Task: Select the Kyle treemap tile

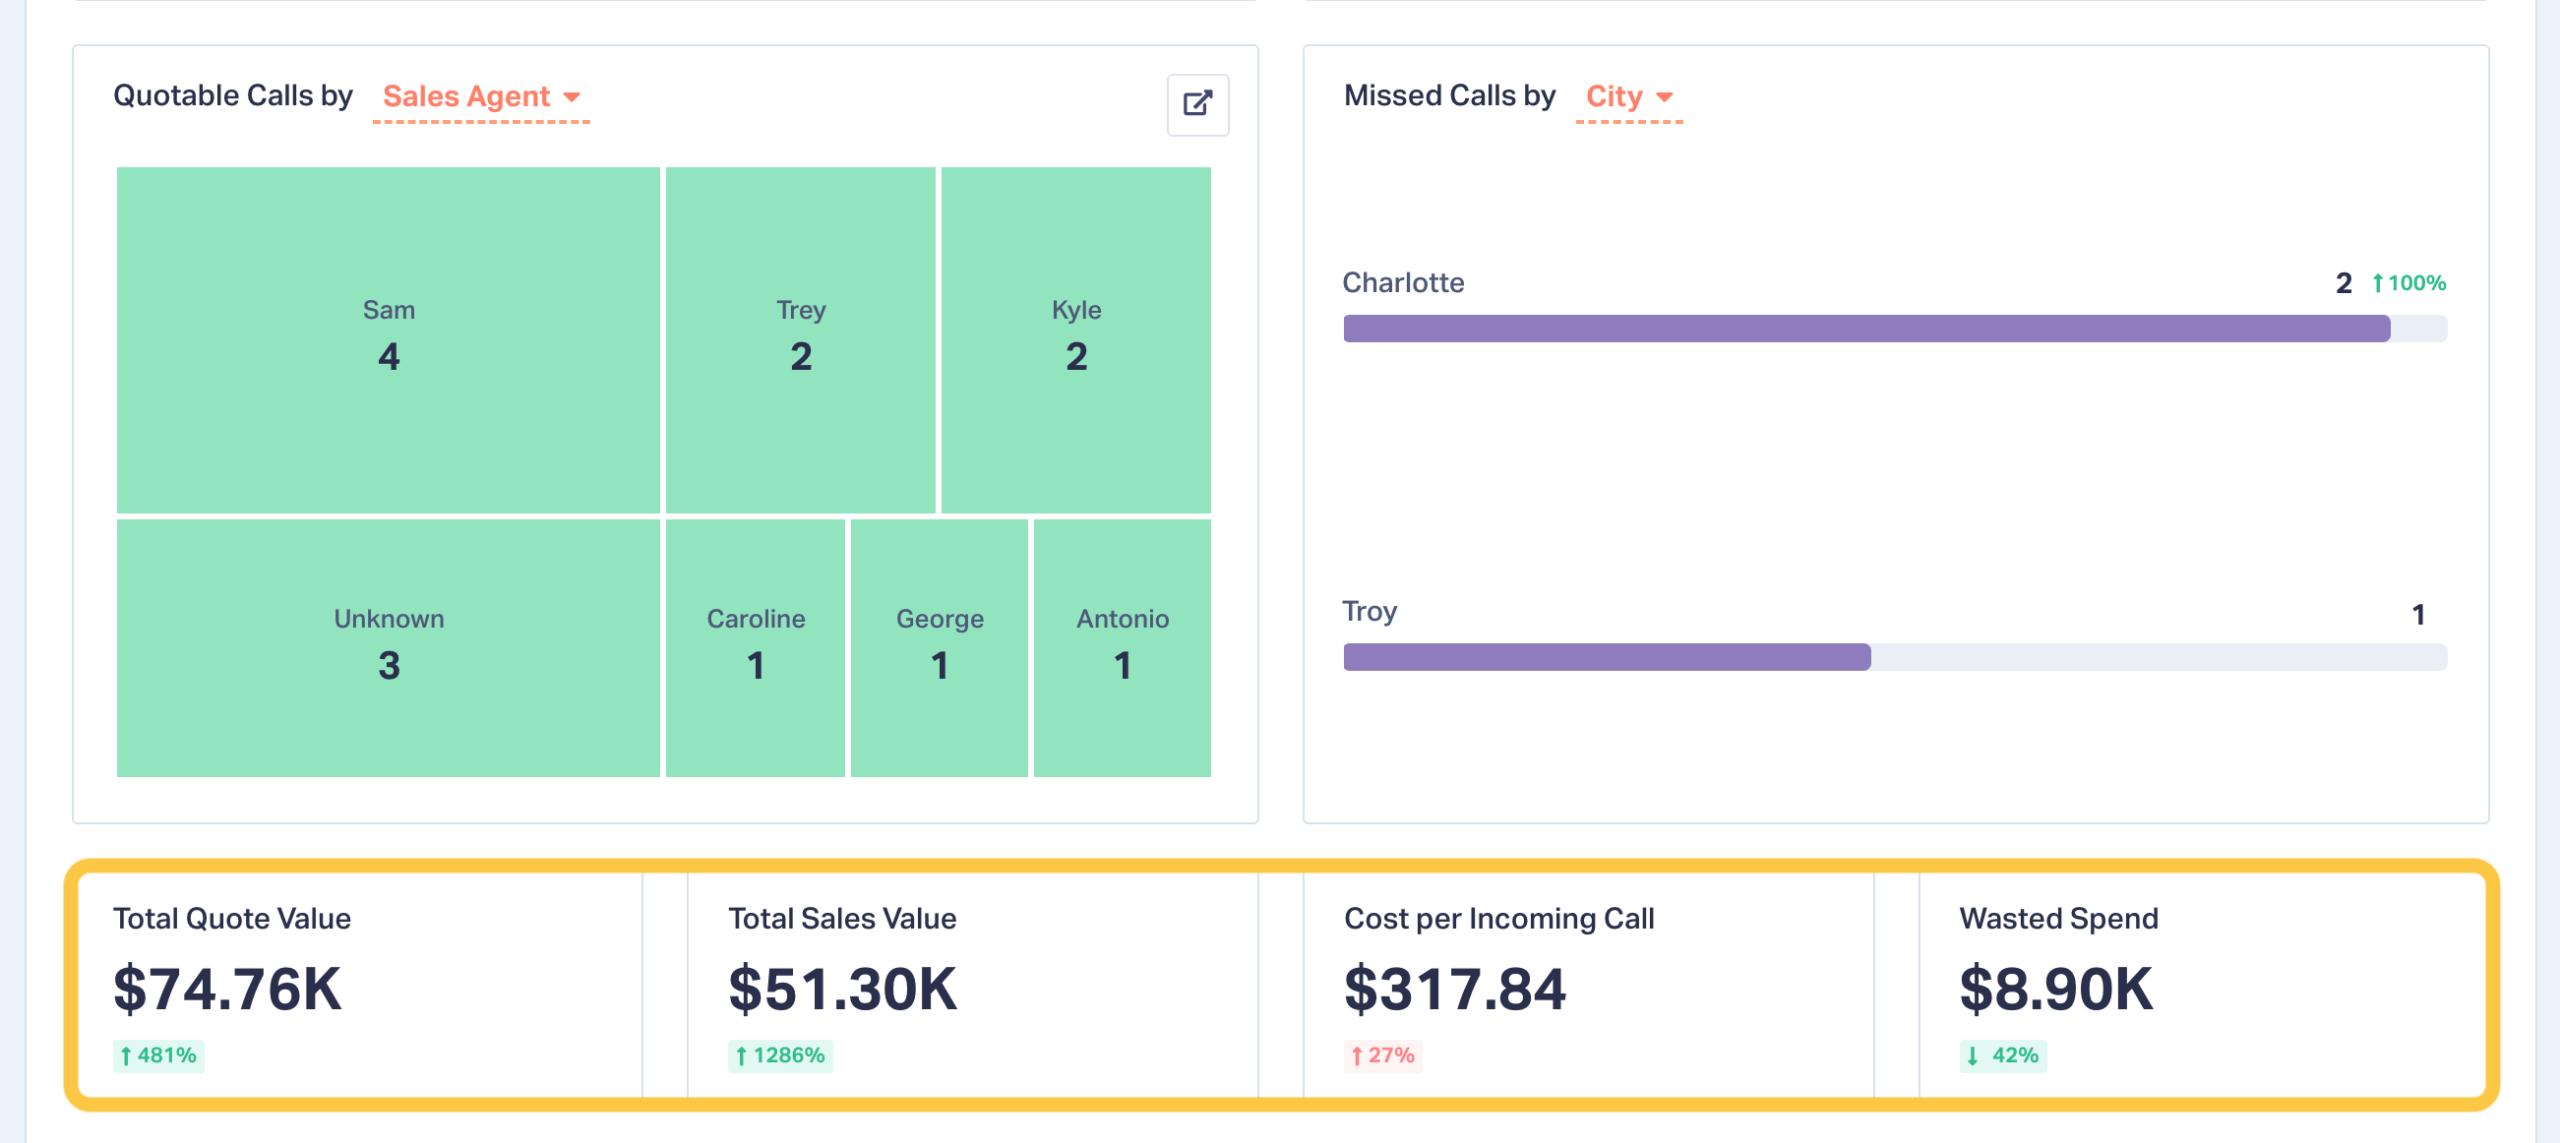Action: (x=1076, y=339)
